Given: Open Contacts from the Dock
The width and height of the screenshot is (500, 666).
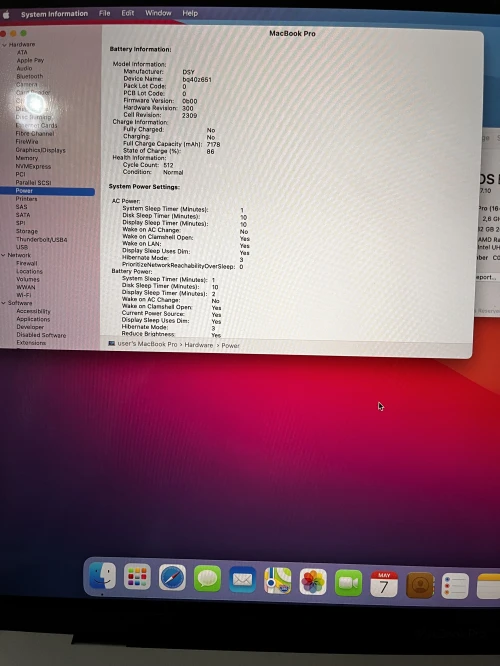Looking at the screenshot, I should click(420, 585).
